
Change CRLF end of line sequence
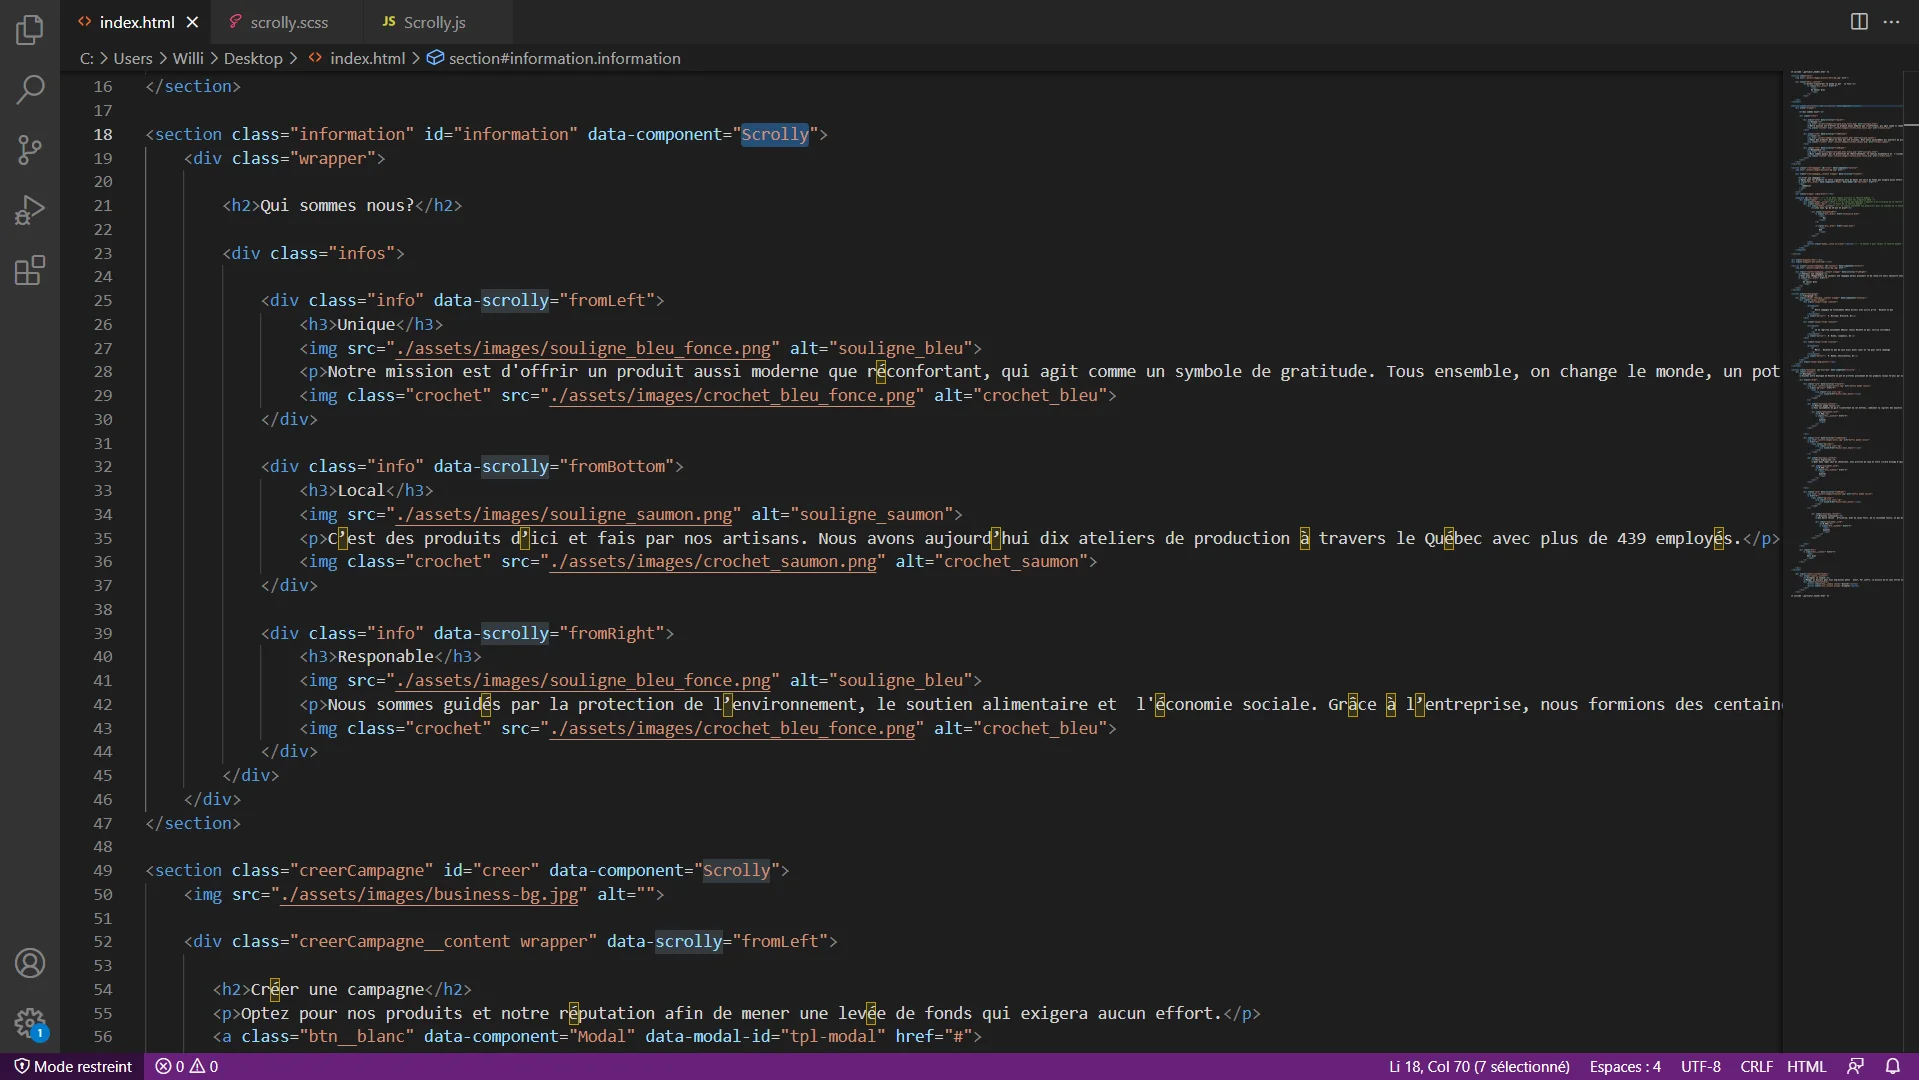tap(1756, 1066)
